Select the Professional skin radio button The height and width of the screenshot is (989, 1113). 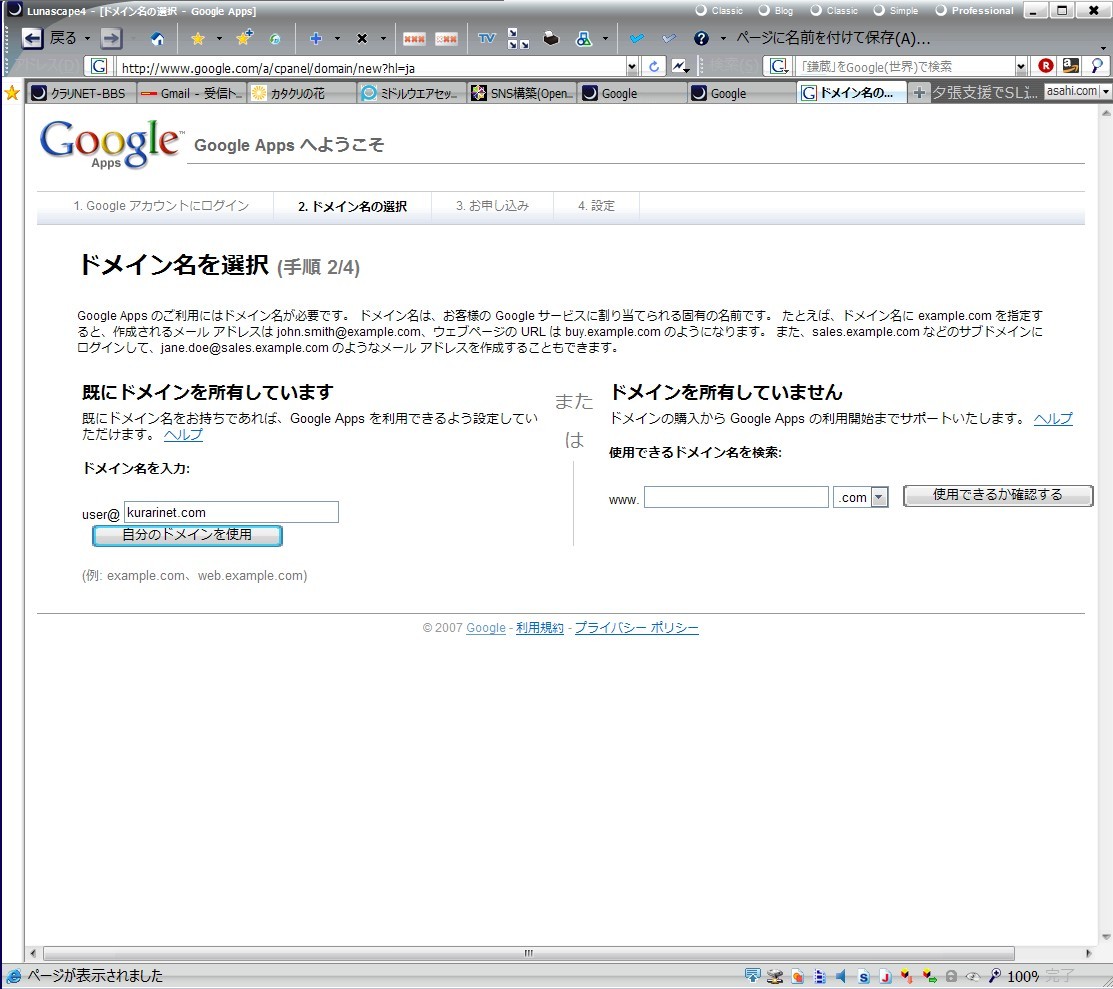[941, 11]
